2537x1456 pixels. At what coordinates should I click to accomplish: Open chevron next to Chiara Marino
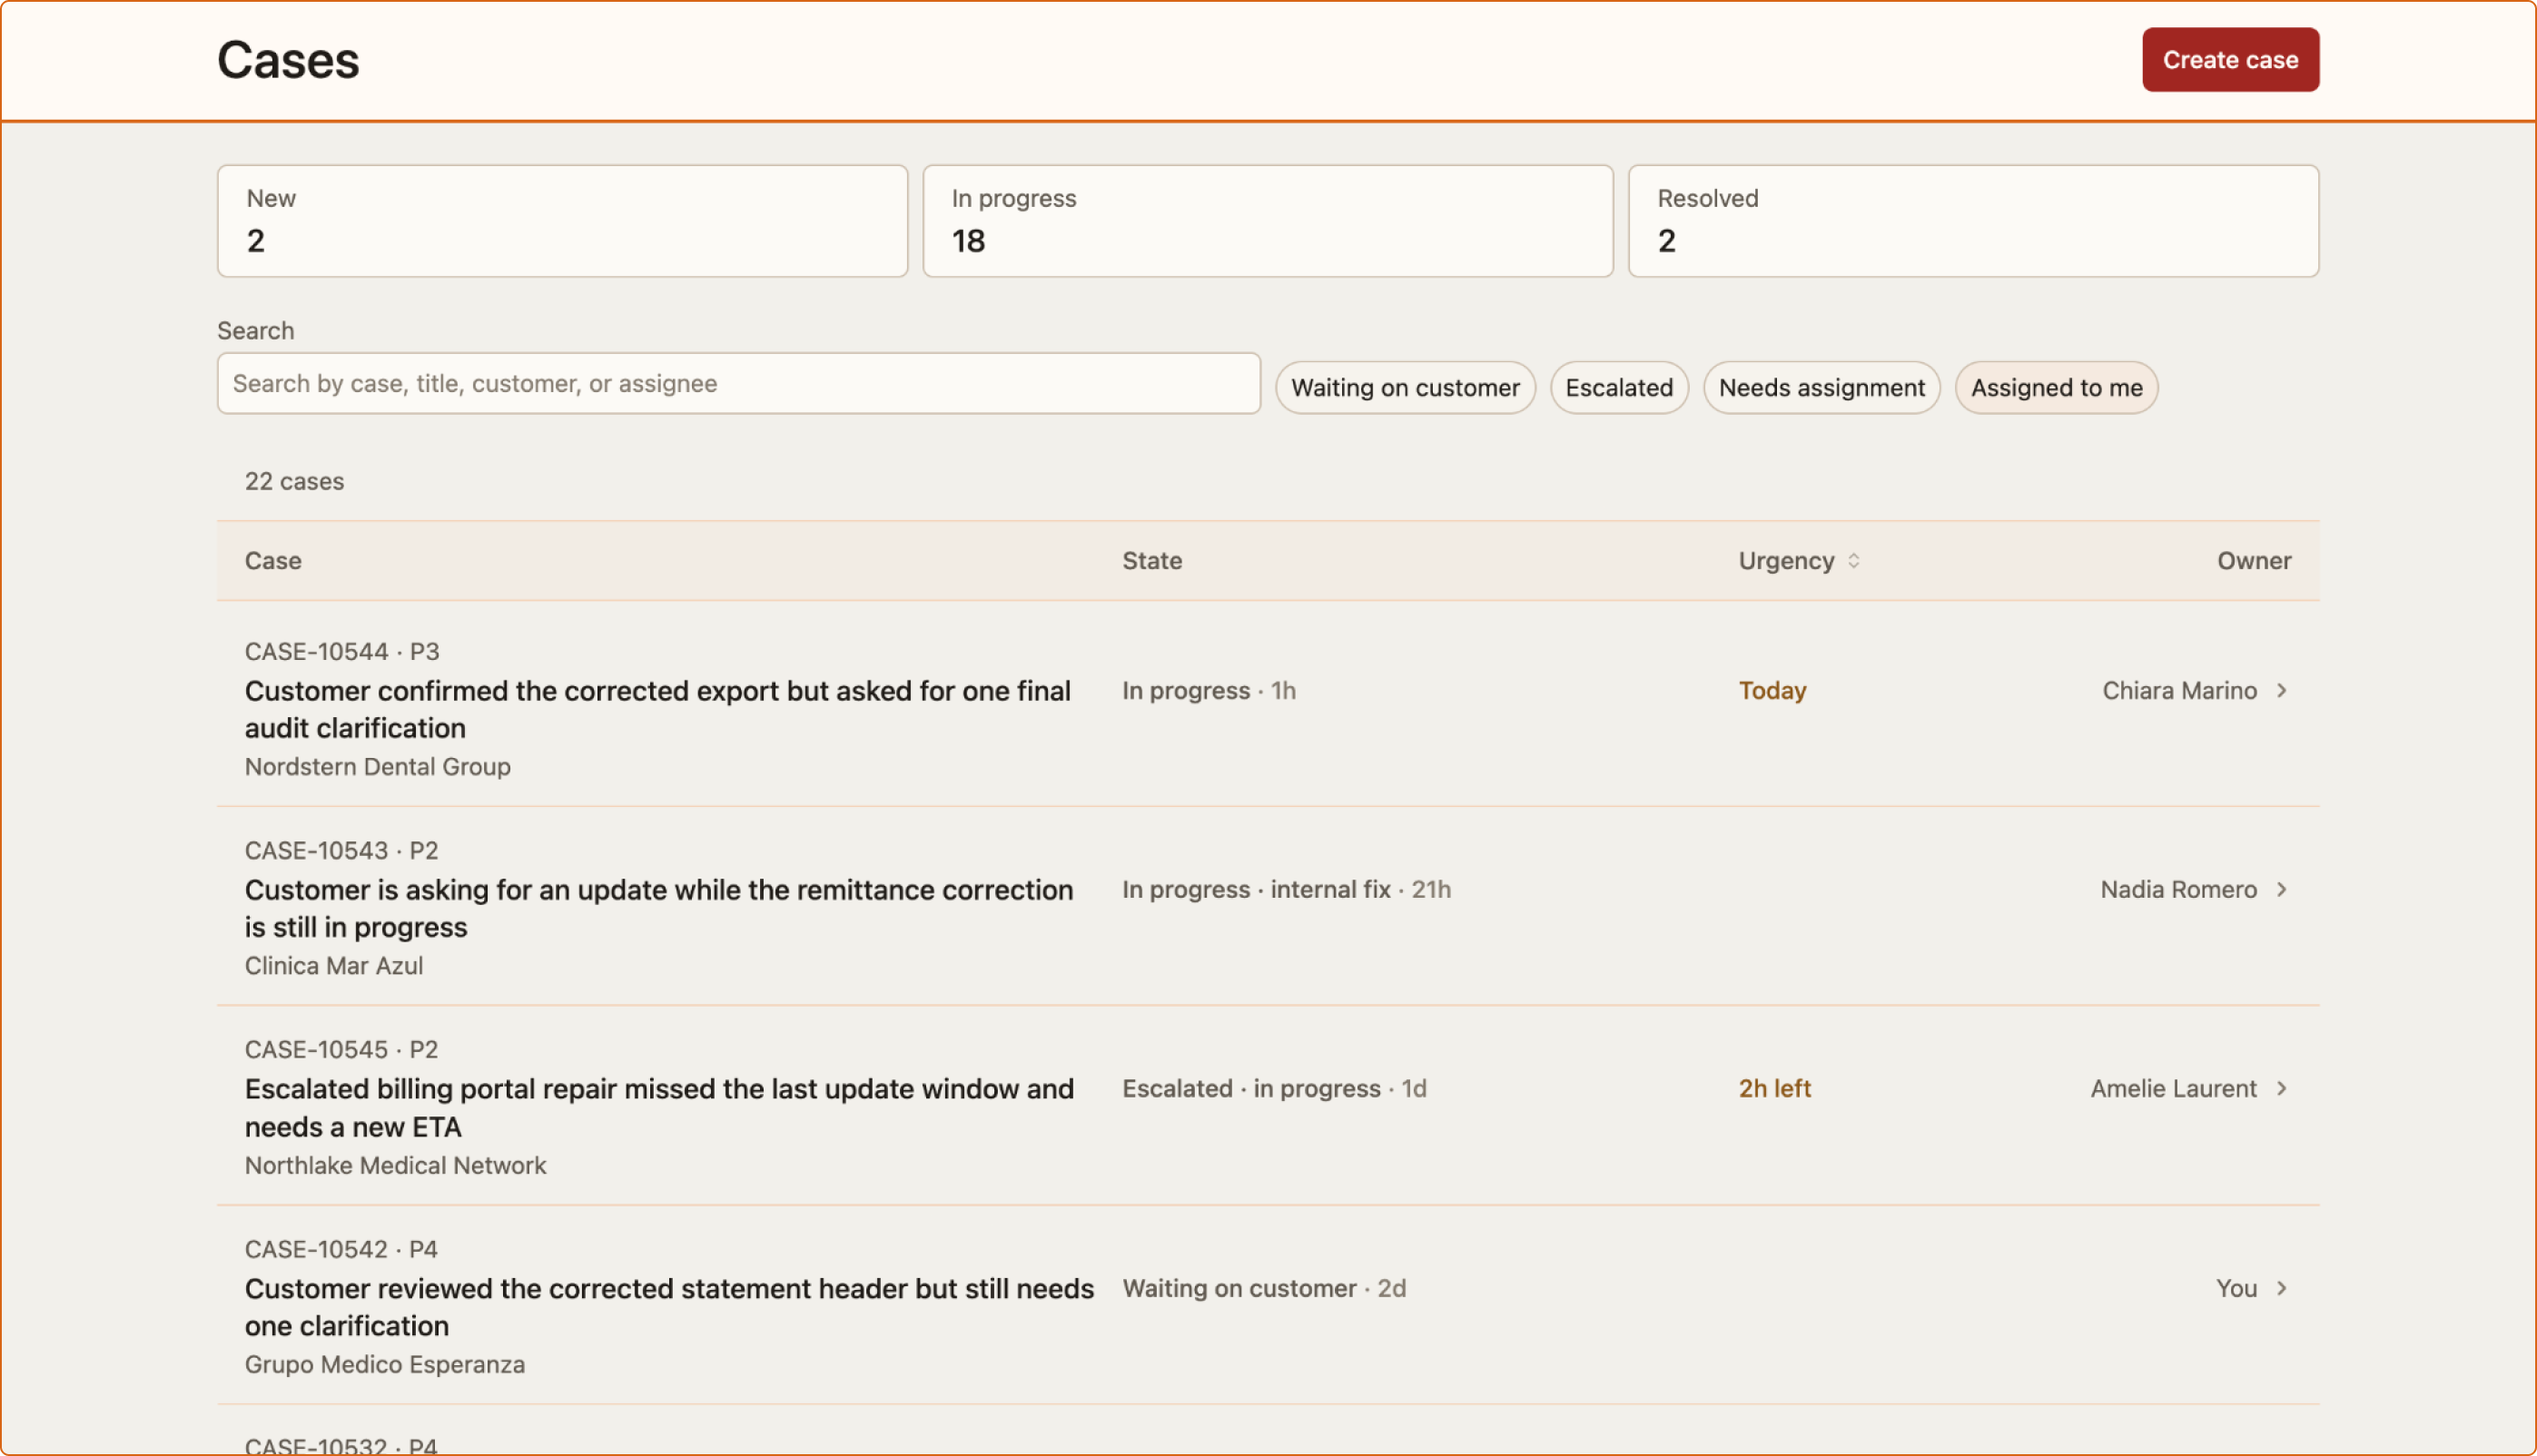tap(2281, 691)
